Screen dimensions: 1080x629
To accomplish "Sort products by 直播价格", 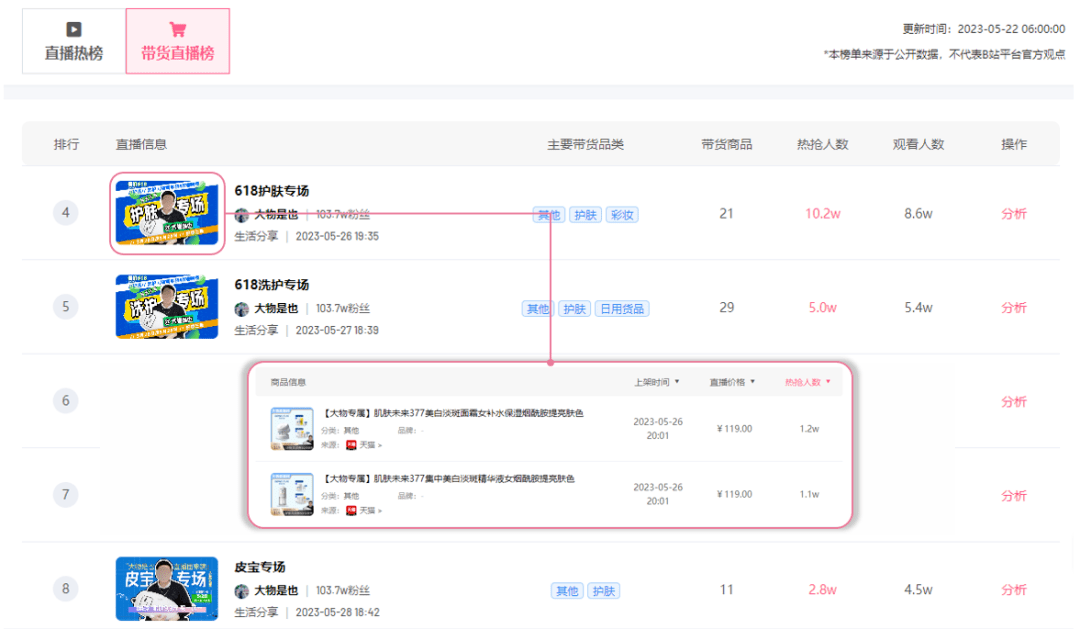I will (732, 382).
